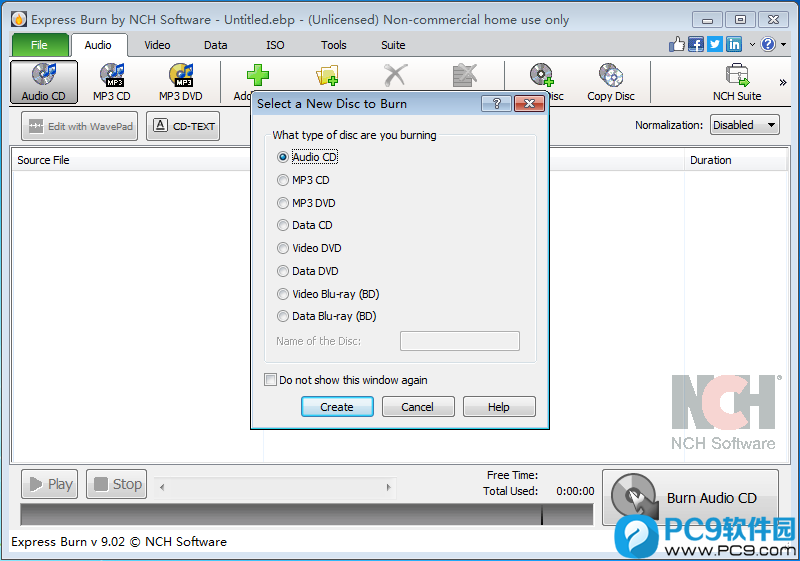Click the blue Help question mark icon
Image resolution: width=800 pixels, height=561 pixels.
(768, 44)
